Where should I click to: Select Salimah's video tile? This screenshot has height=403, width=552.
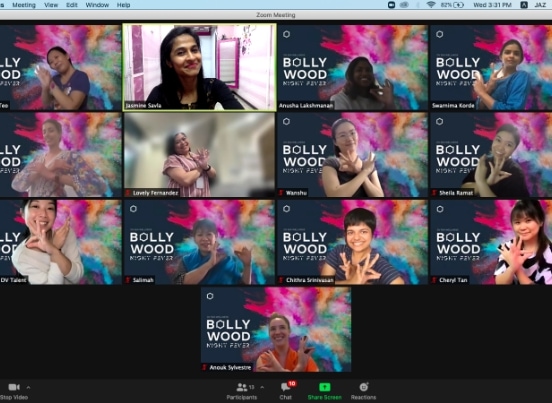click(199, 242)
